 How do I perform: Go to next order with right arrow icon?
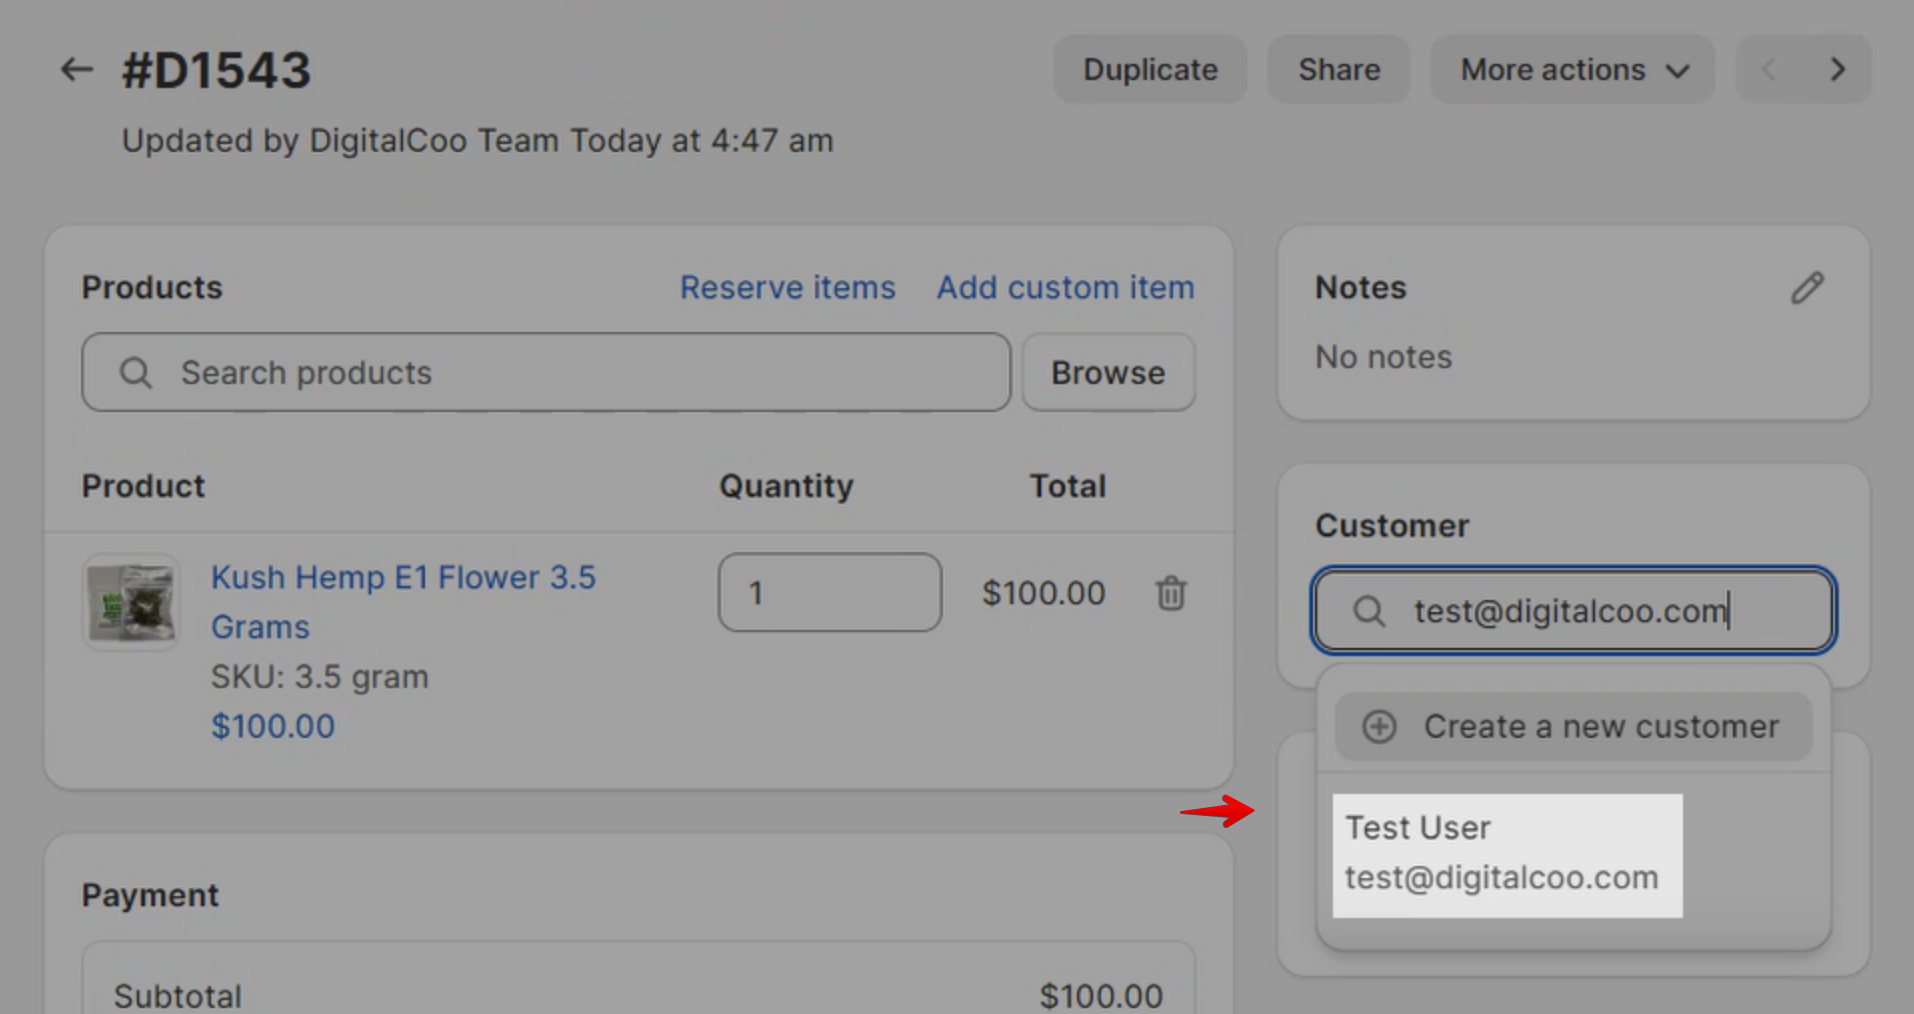pos(1837,69)
